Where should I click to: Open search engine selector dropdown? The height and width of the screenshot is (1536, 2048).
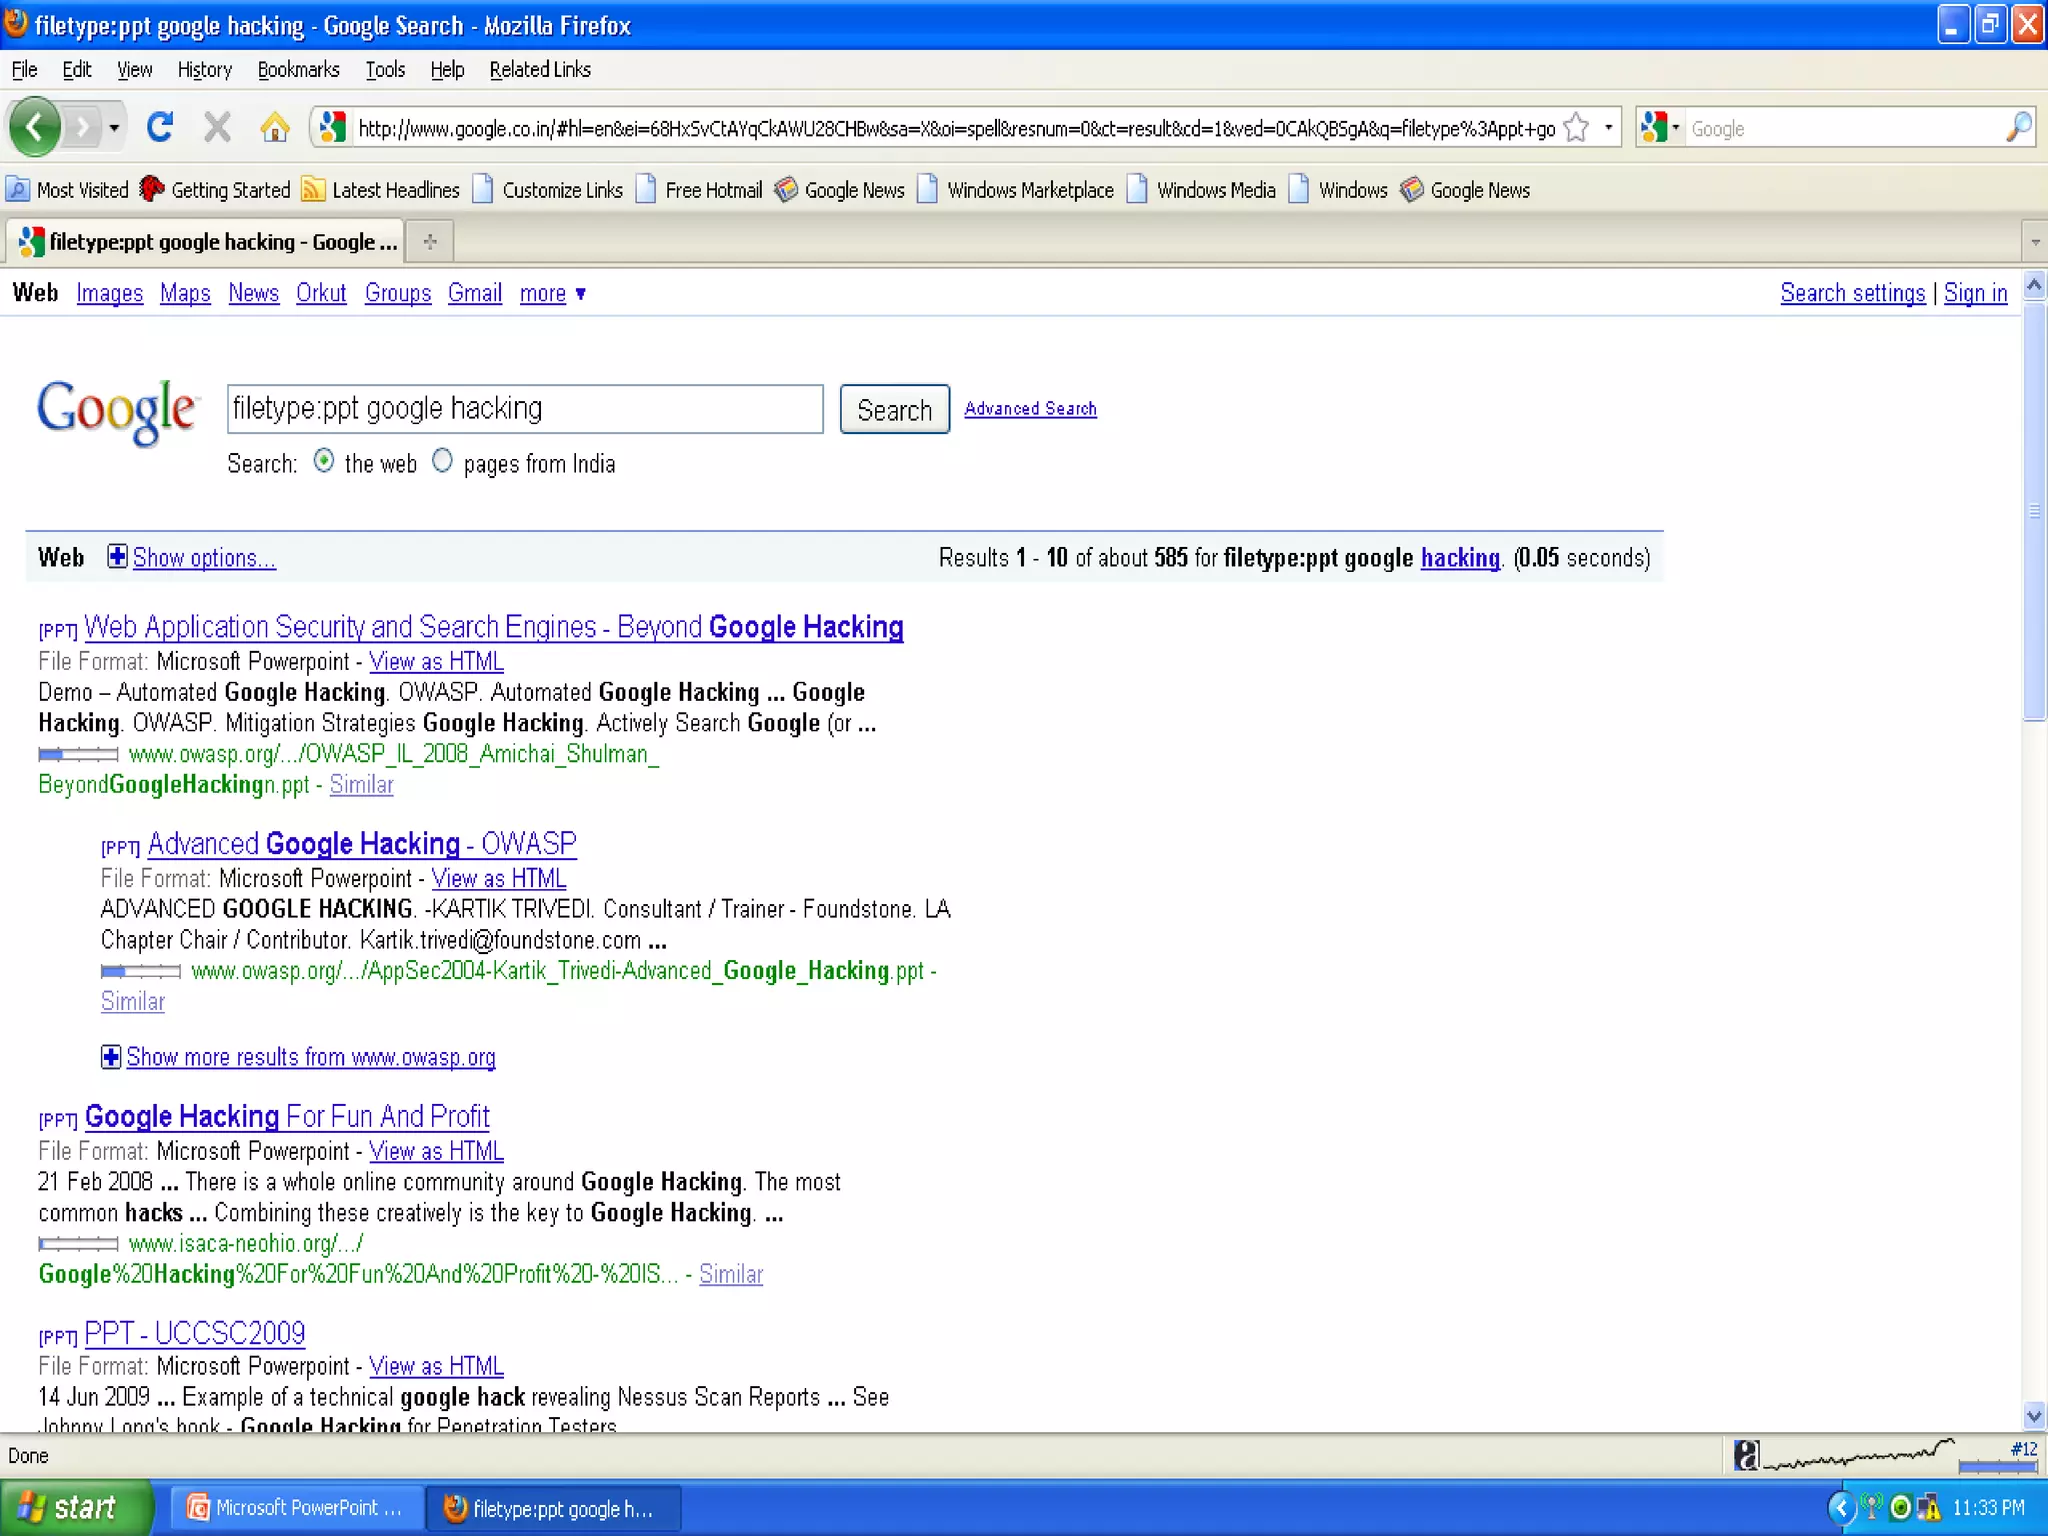[x=1662, y=127]
